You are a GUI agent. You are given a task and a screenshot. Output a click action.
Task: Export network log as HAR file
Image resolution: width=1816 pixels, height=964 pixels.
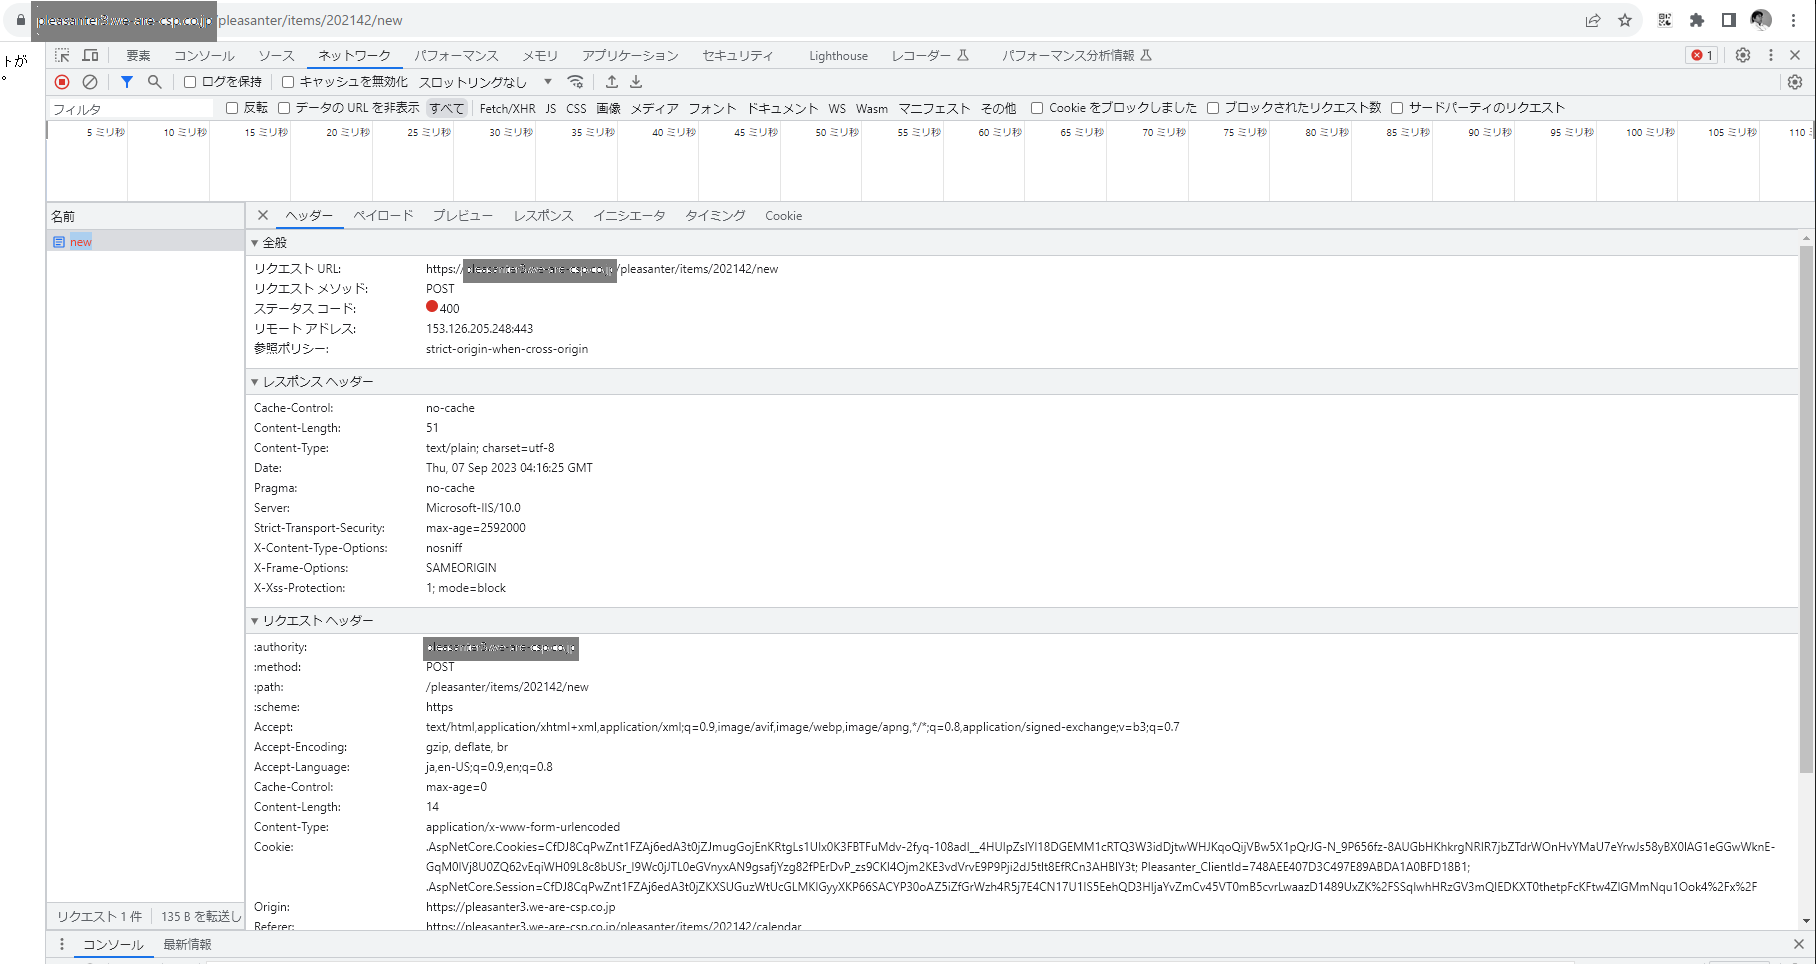[x=636, y=82]
